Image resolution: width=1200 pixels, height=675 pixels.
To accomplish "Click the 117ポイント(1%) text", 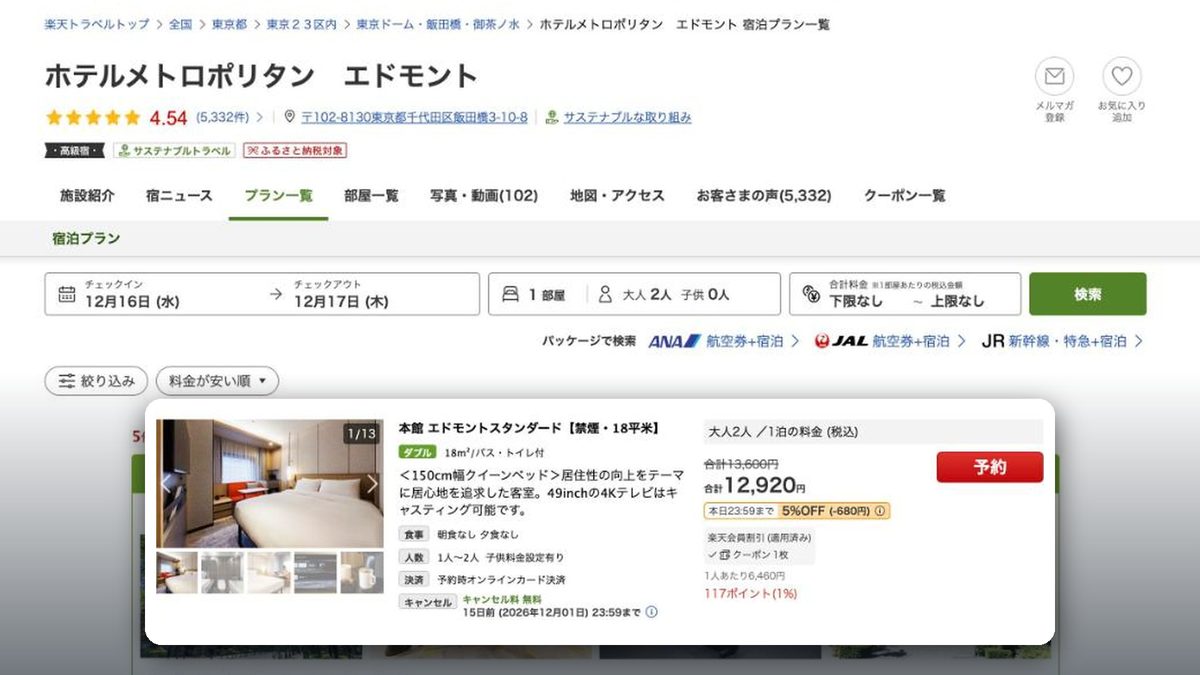I will pos(750,594).
